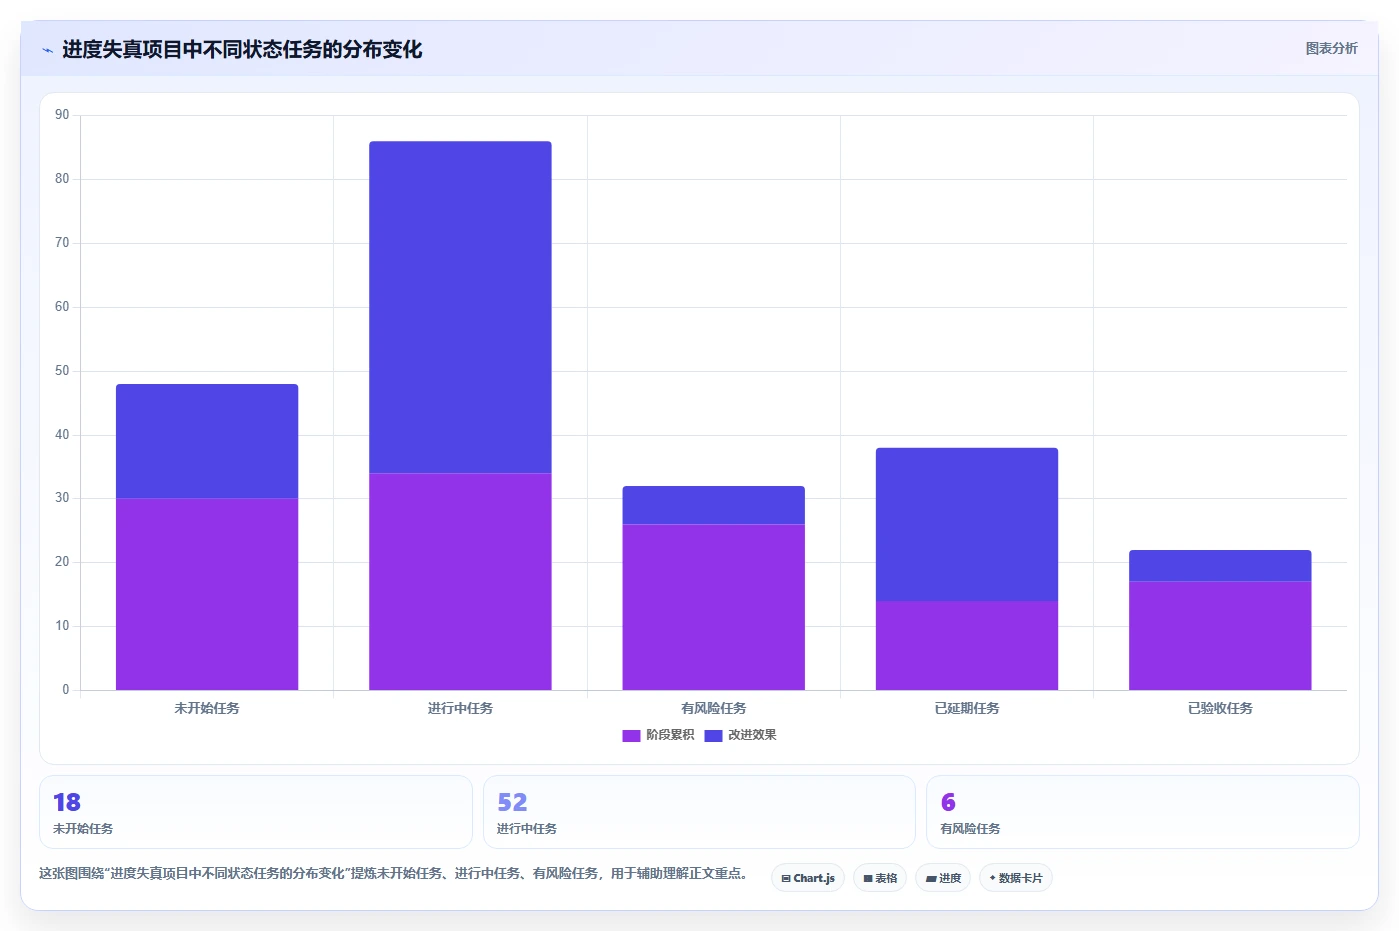The height and width of the screenshot is (931, 1399).
Task: Click the 表格 tag chip
Action: point(880,878)
